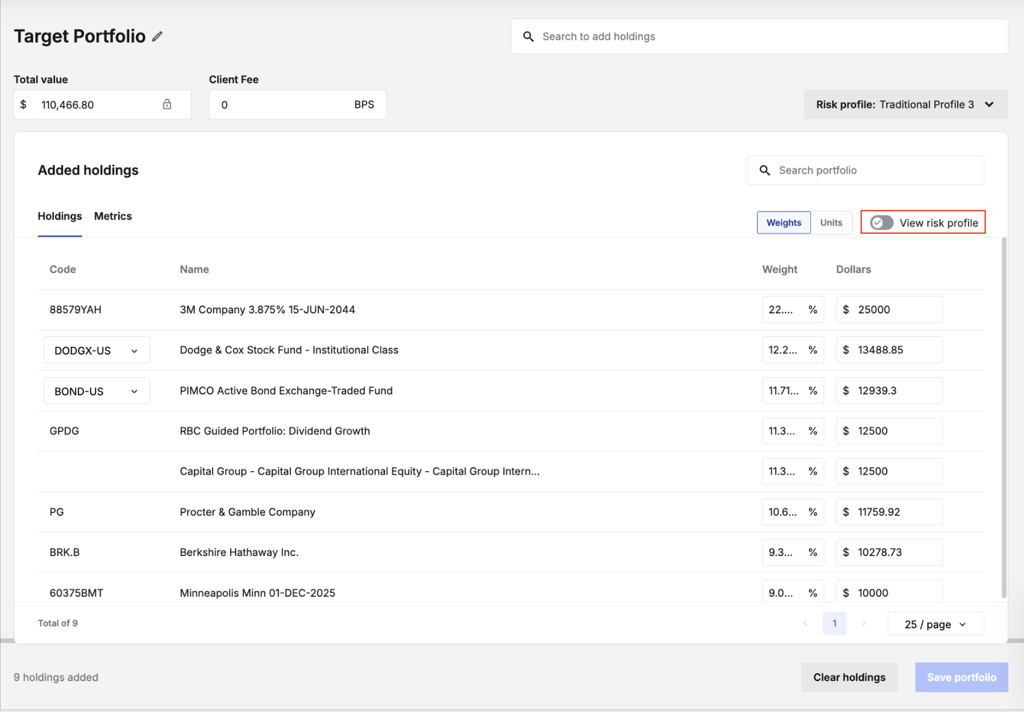
Task: Open the Risk profile Traditional Profile 3 dropdown
Action: [x=906, y=105]
